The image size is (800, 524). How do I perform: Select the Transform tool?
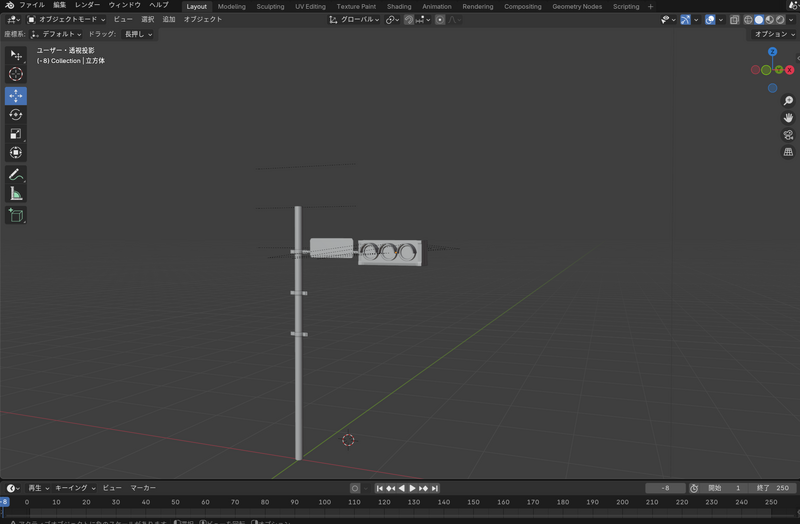tap(16, 153)
